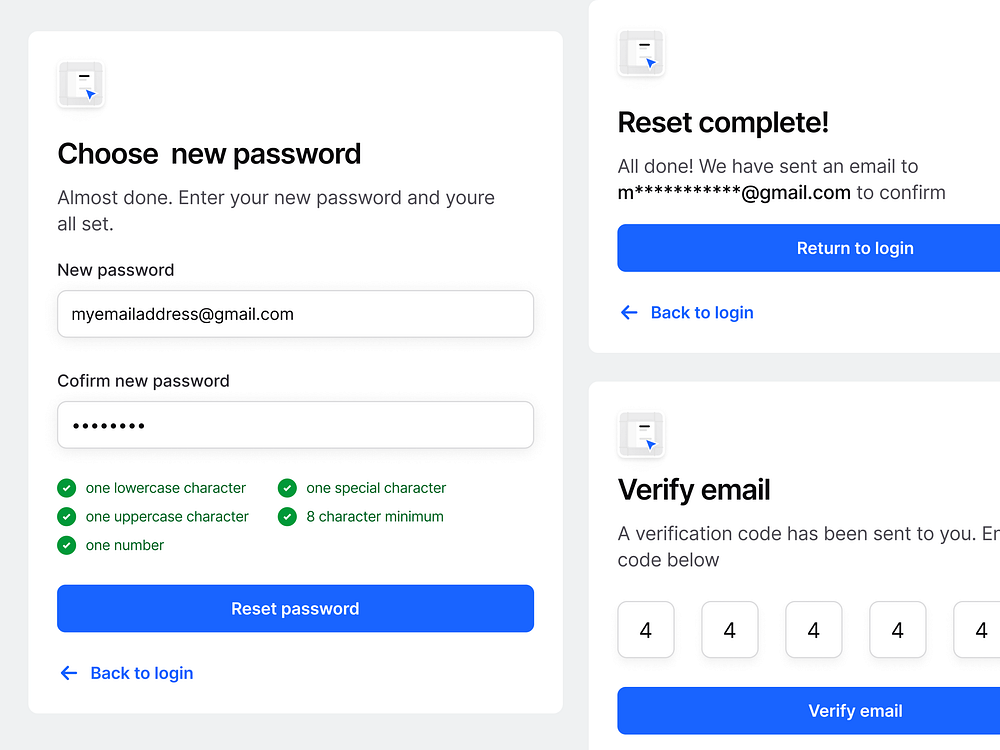Click Back to login under Return to login
Viewport: 1000px width, 750px height.
pyautogui.click(x=702, y=312)
